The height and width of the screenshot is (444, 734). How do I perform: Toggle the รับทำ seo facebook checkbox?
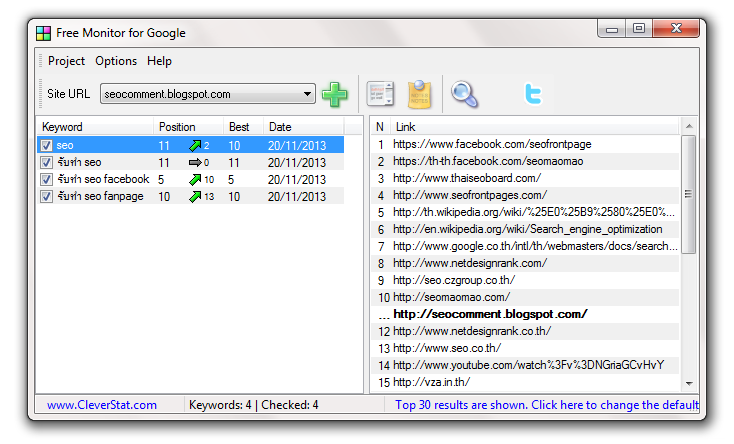[46, 179]
